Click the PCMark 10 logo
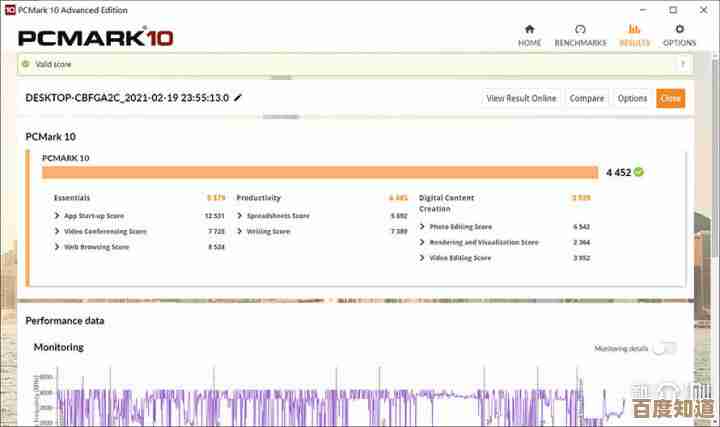The image size is (720, 427). click(95, 38)
